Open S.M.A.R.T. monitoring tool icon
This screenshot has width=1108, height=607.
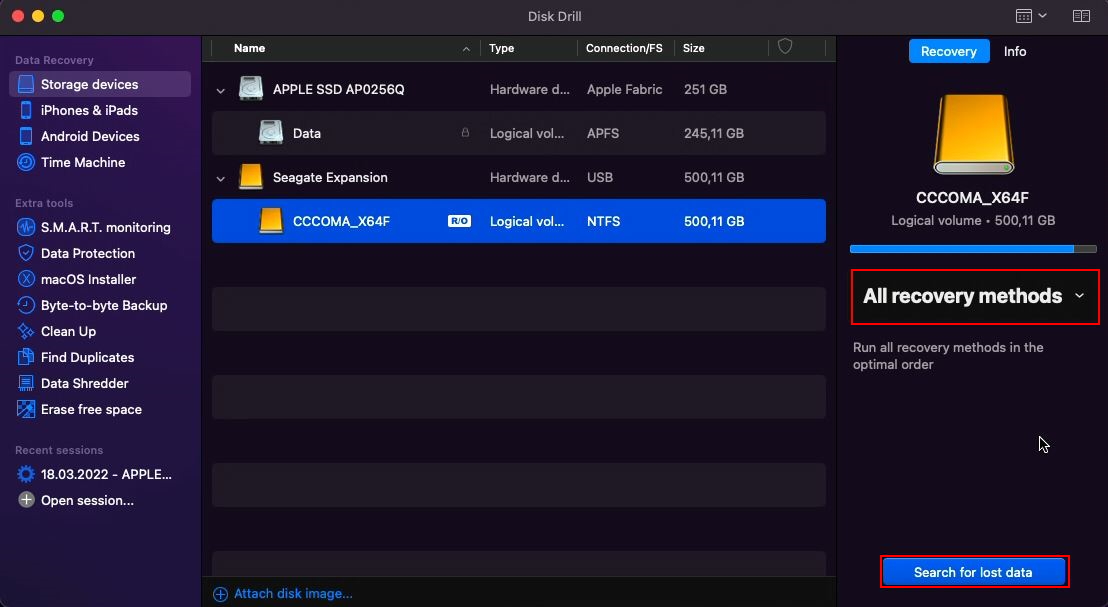tap(26, 228)
